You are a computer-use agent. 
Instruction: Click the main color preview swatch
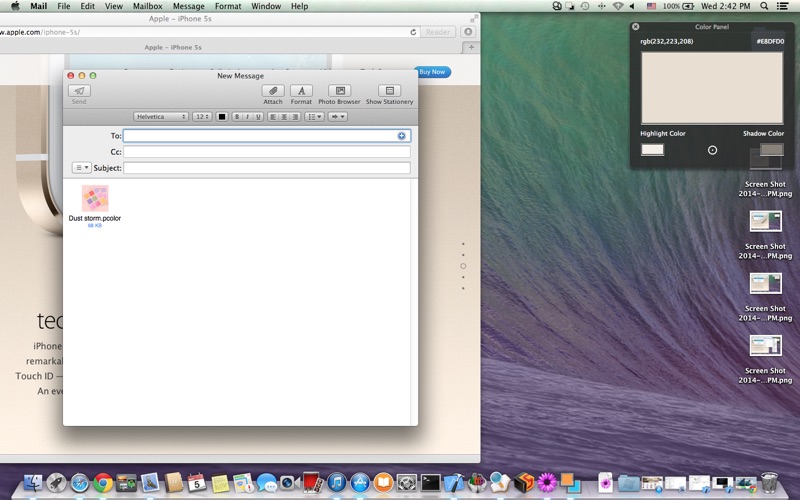(x=712, y=88)
